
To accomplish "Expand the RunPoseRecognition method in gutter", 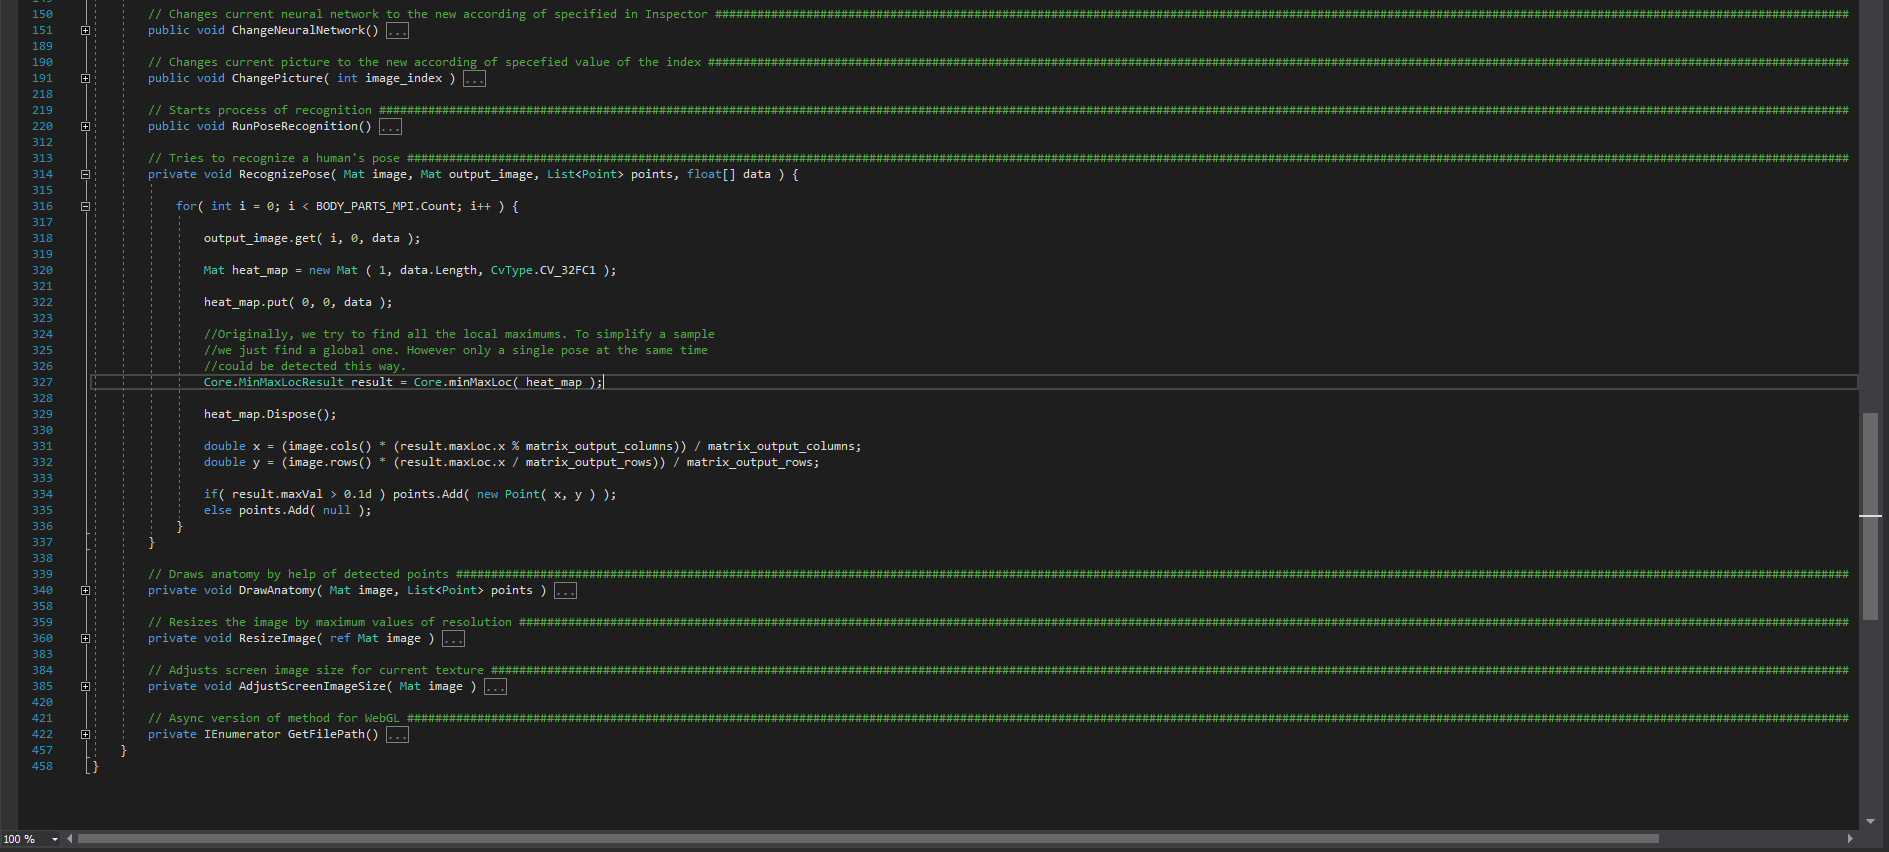I will pos(85,127).
